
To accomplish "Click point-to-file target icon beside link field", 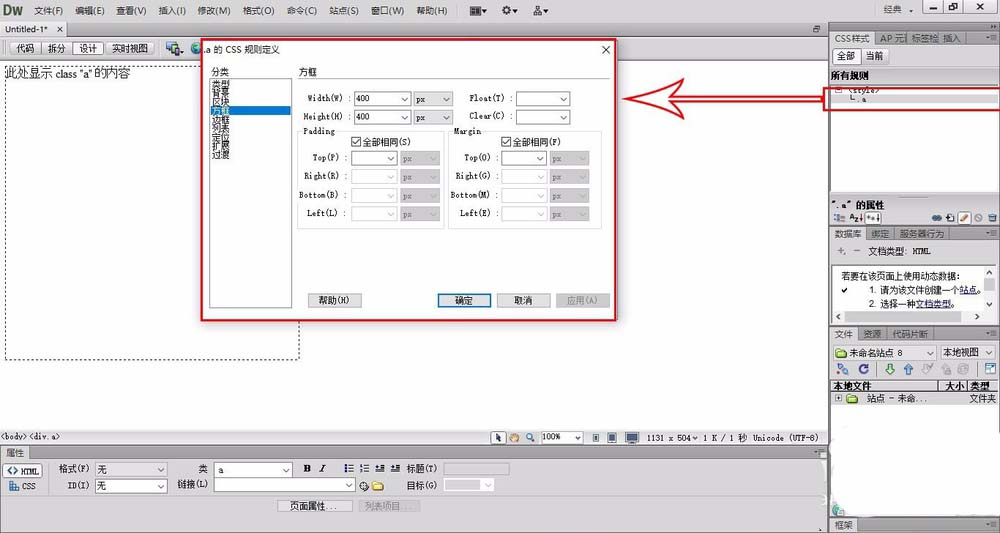I will pos(364,486).
